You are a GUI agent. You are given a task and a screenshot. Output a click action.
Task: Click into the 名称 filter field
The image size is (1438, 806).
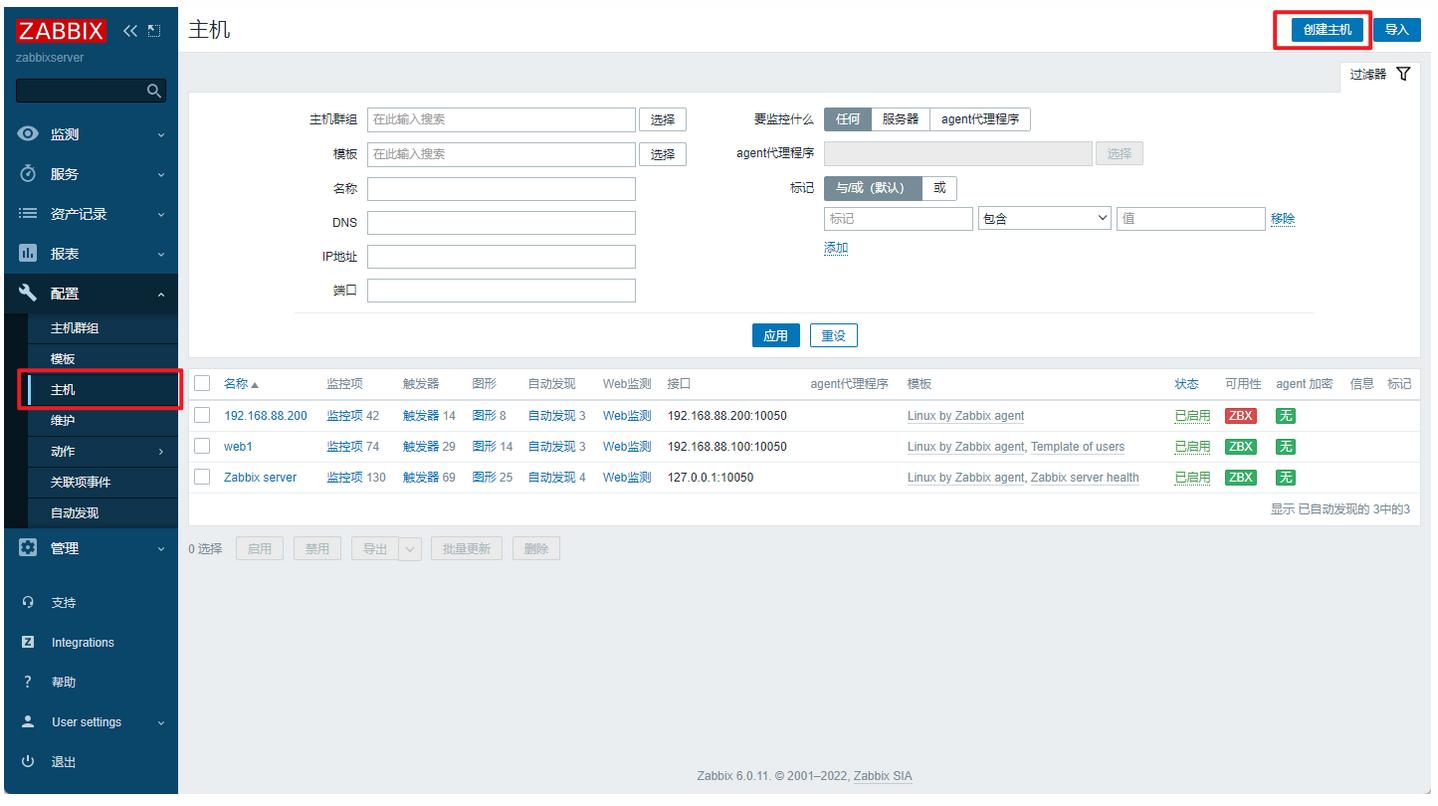coord(501,189)
